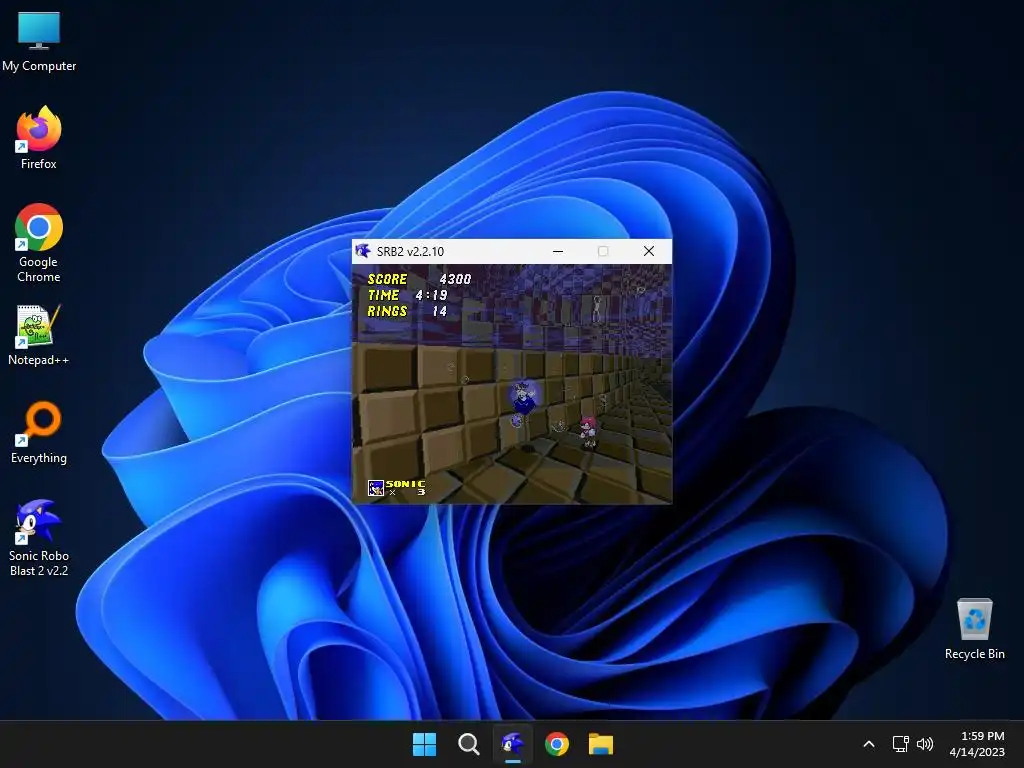Select the Recycle Bin icon
The image size is (1024, 768).
pos(974,629)
